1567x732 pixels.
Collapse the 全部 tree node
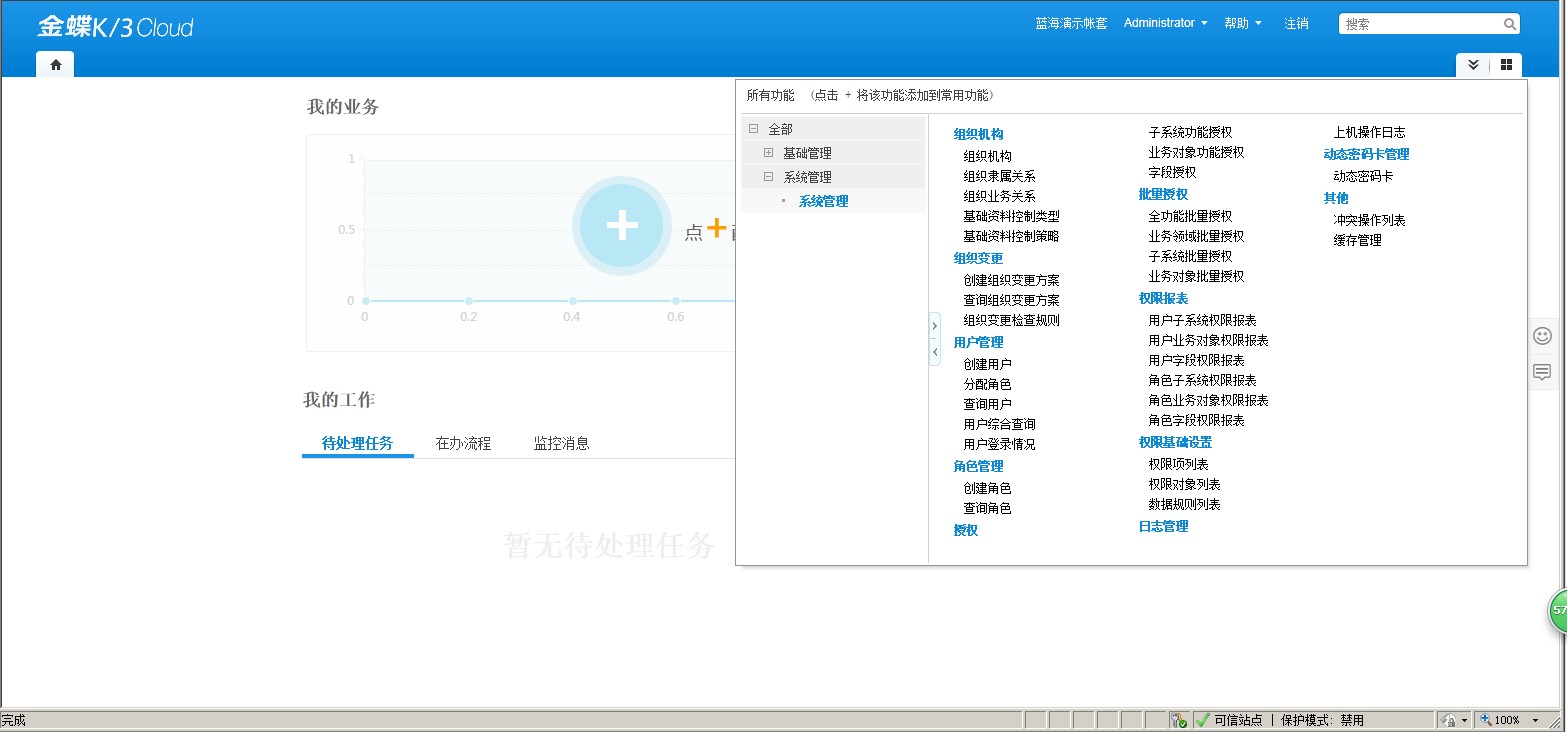pyautogui.click(x=753, y=129)
